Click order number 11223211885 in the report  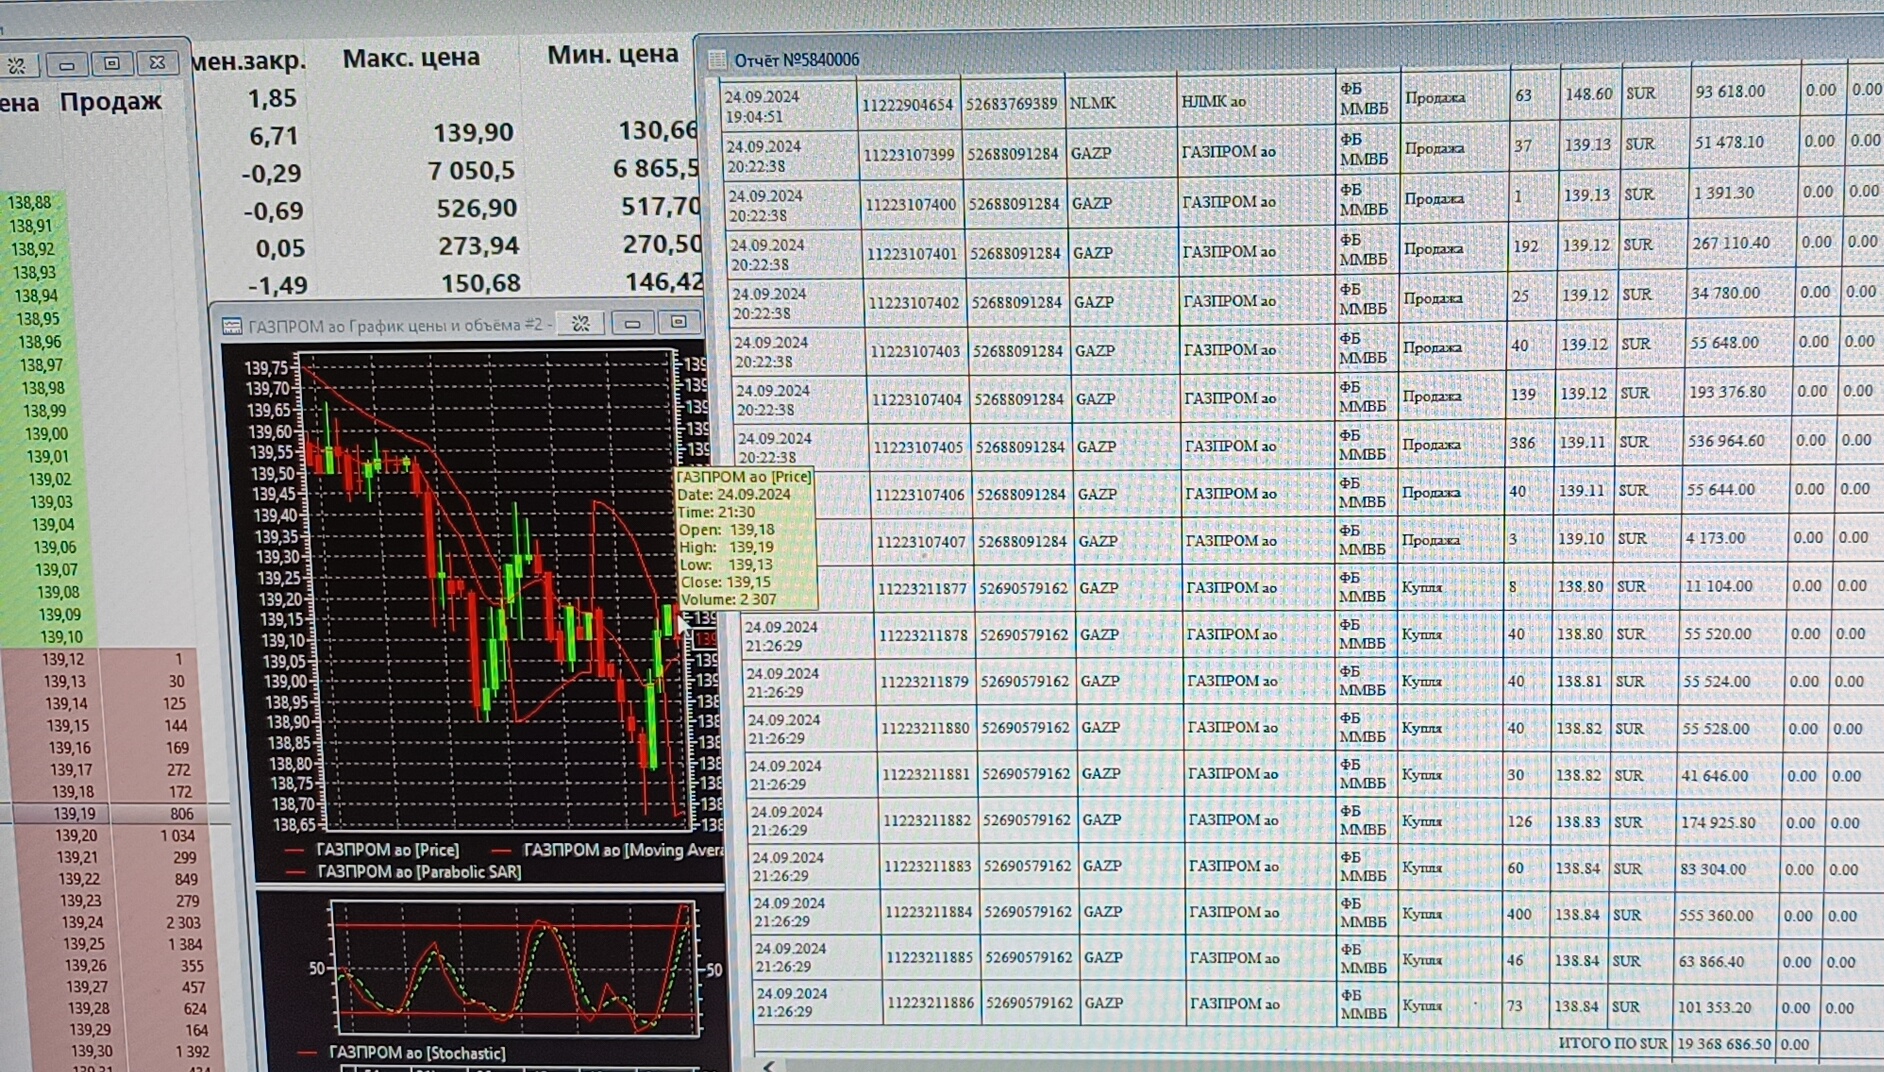click(930, 958)
